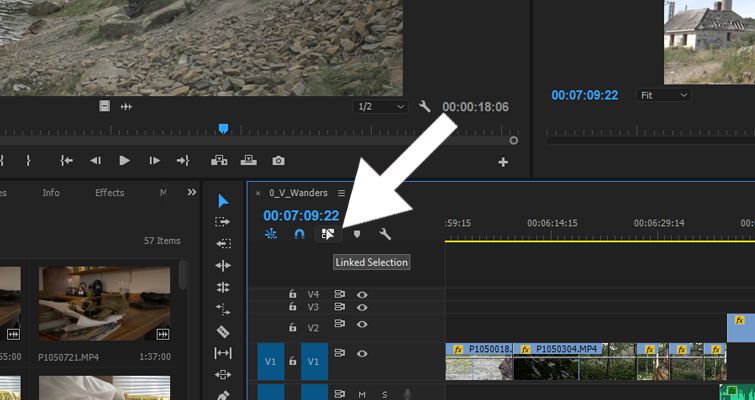Select the Track Select Forward tool

point(223,222)
